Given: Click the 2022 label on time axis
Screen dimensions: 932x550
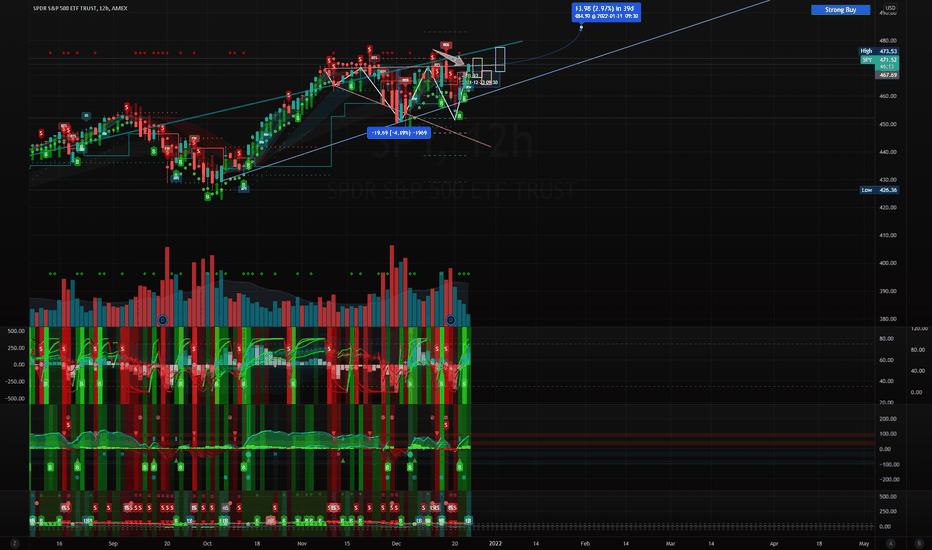Looking at the screenshot, I should pos(495,543).
